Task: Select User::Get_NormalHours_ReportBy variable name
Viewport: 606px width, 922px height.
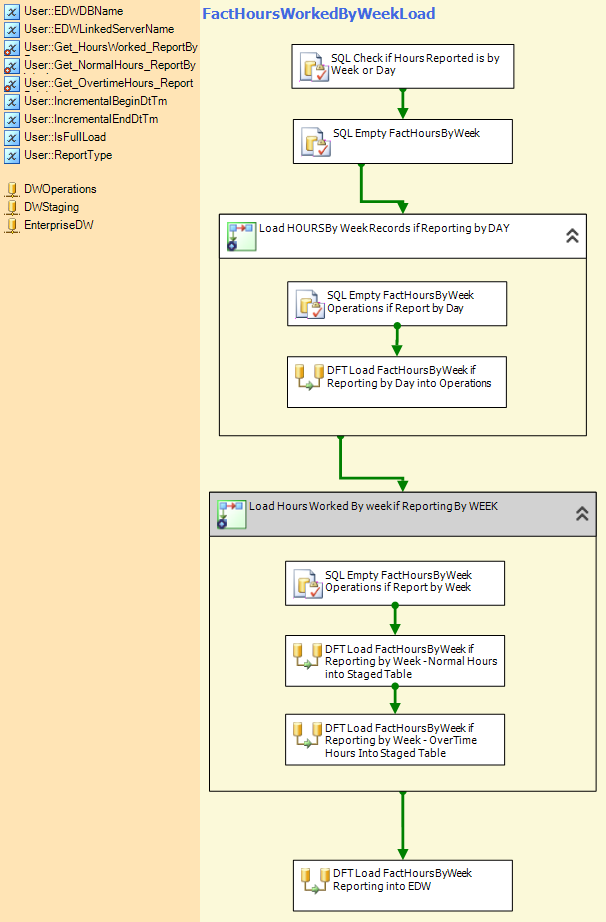Action: pos(110,65)
